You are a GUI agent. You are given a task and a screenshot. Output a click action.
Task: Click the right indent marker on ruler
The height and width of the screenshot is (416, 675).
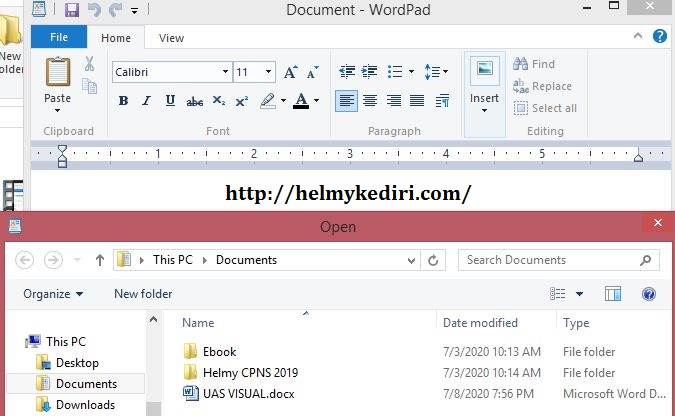(638, 157)
